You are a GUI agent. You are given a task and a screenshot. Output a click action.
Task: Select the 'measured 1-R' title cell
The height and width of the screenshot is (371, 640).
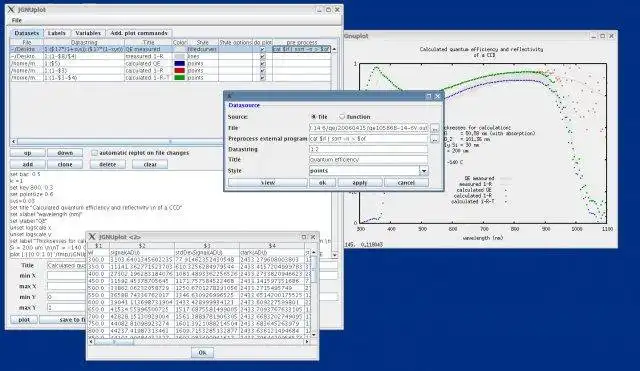click(148, 56)
